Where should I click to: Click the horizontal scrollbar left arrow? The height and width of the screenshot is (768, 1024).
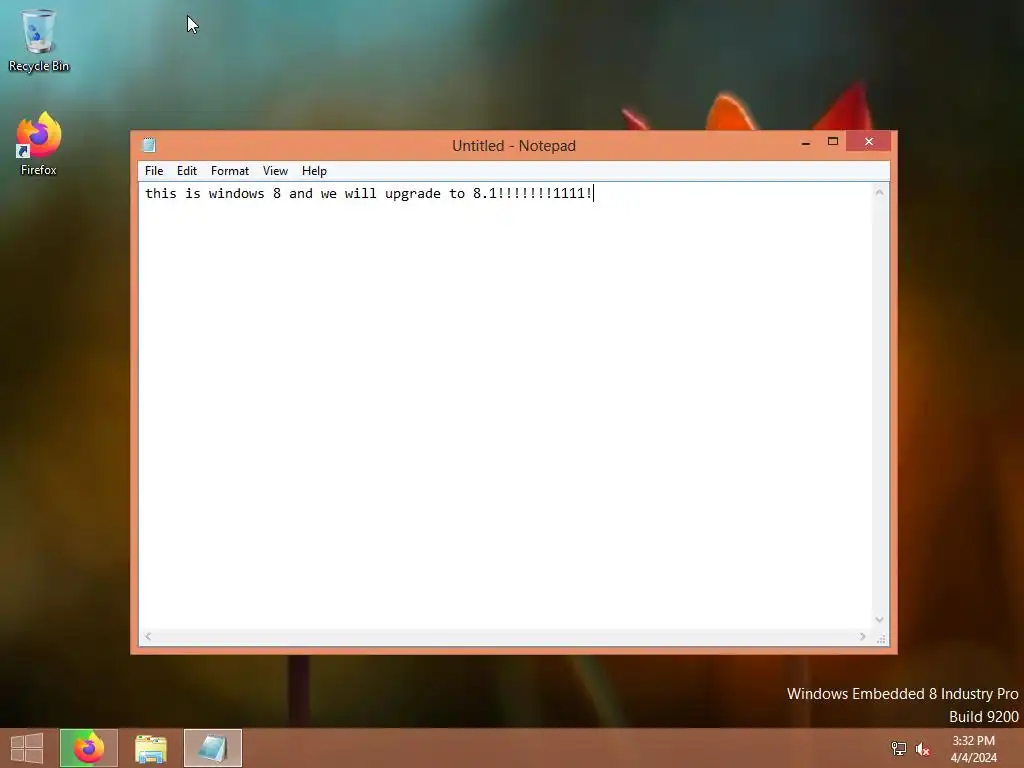(148, 637)
